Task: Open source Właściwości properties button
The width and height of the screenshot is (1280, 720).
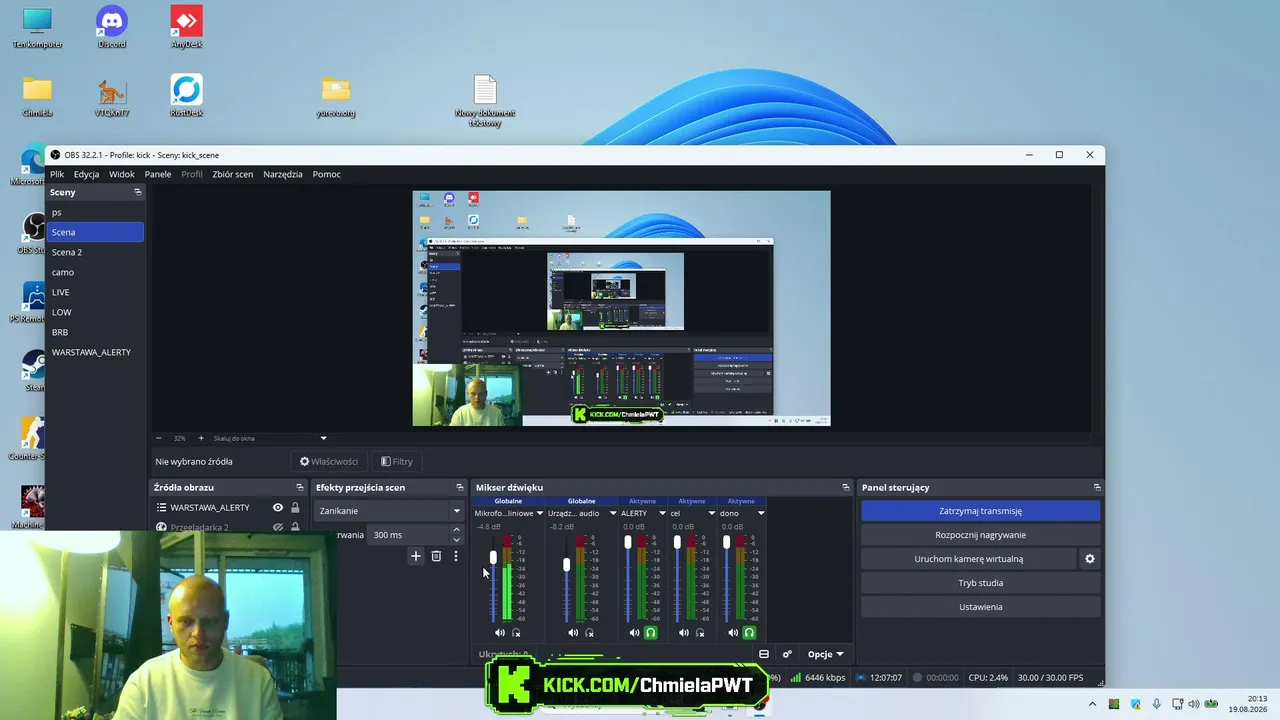Action: pyautogui.click(x=329, y=462)
